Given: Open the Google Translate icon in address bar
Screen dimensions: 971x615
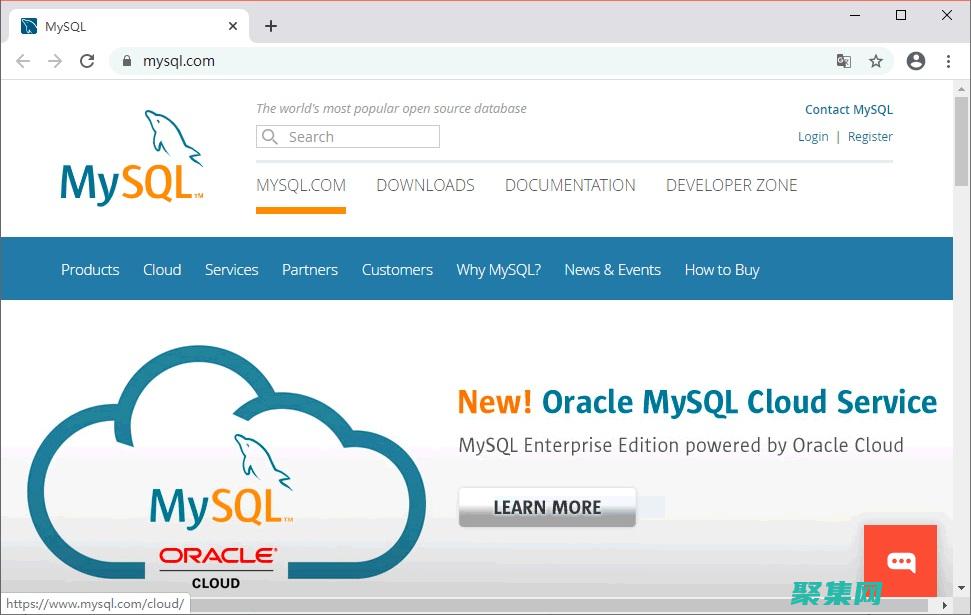Looking at the screenshot, I should (844, 61).
